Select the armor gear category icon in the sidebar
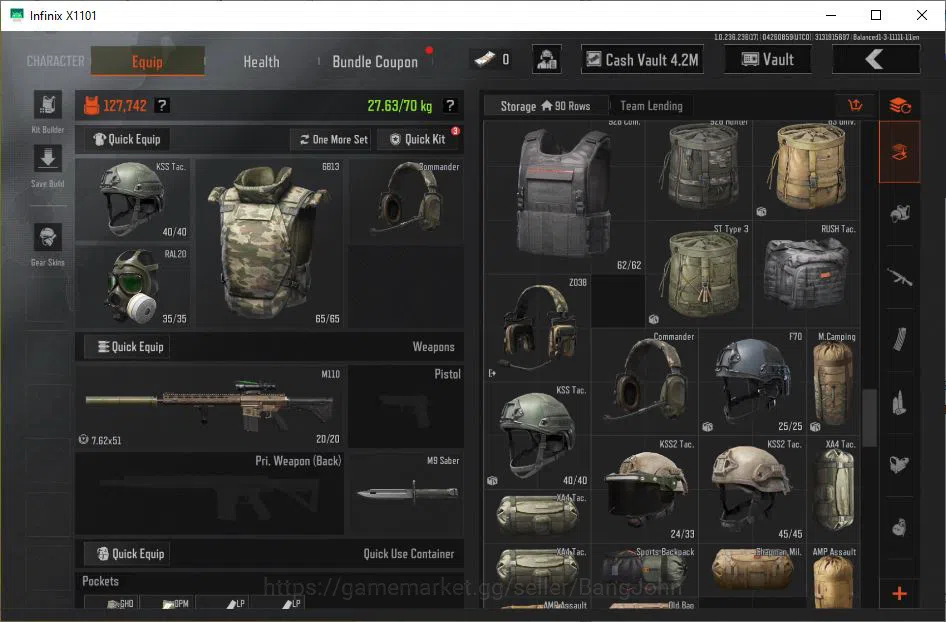Viewport: 946px width, 622px height. point(900,214)
